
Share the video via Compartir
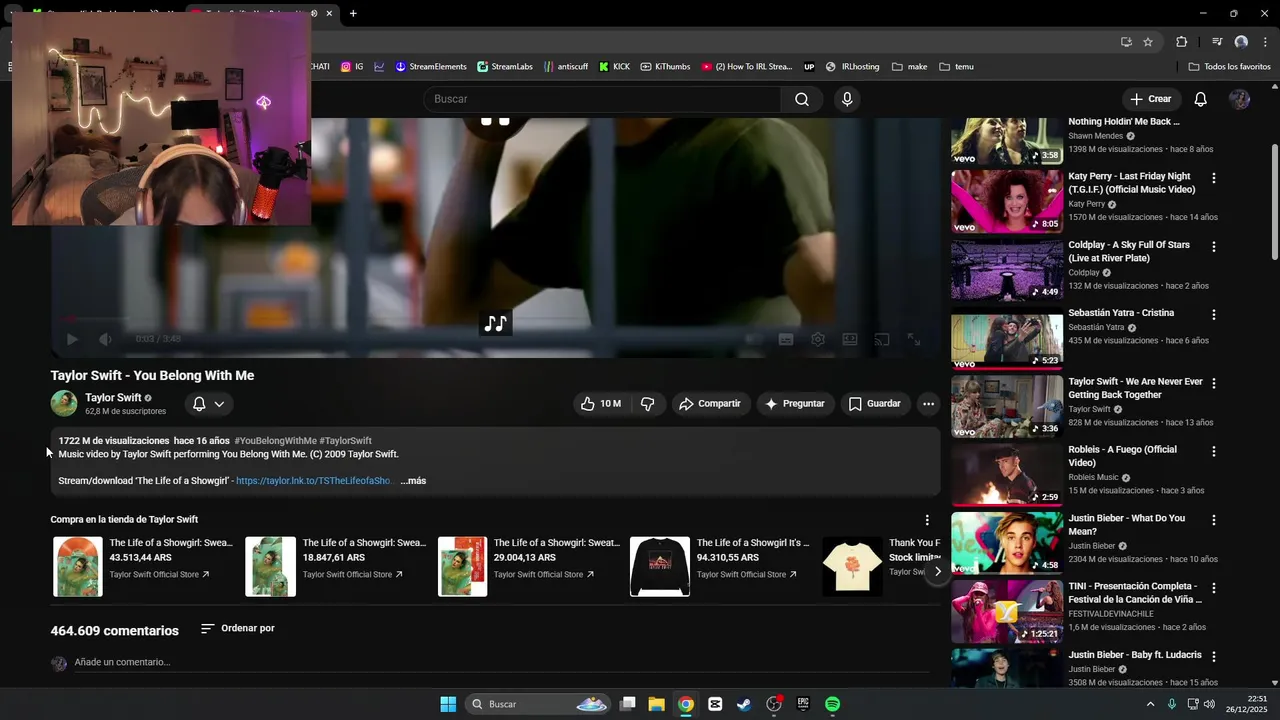pyautogui.click(x=710, y=404)
